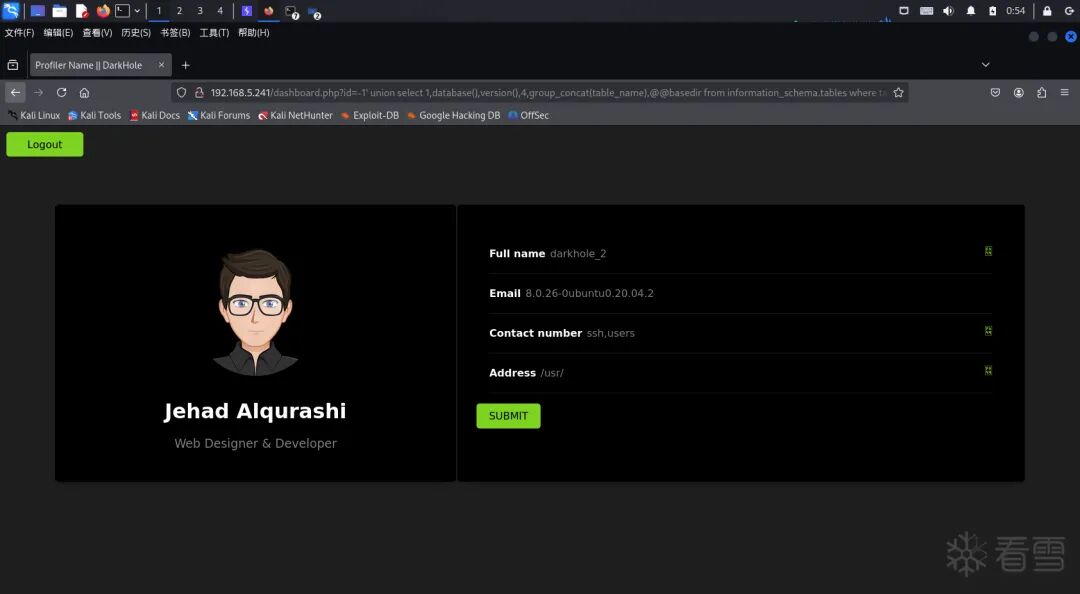1080x594 pixels.
Task: Open the notifications bell icon
Action: point(970,11)
